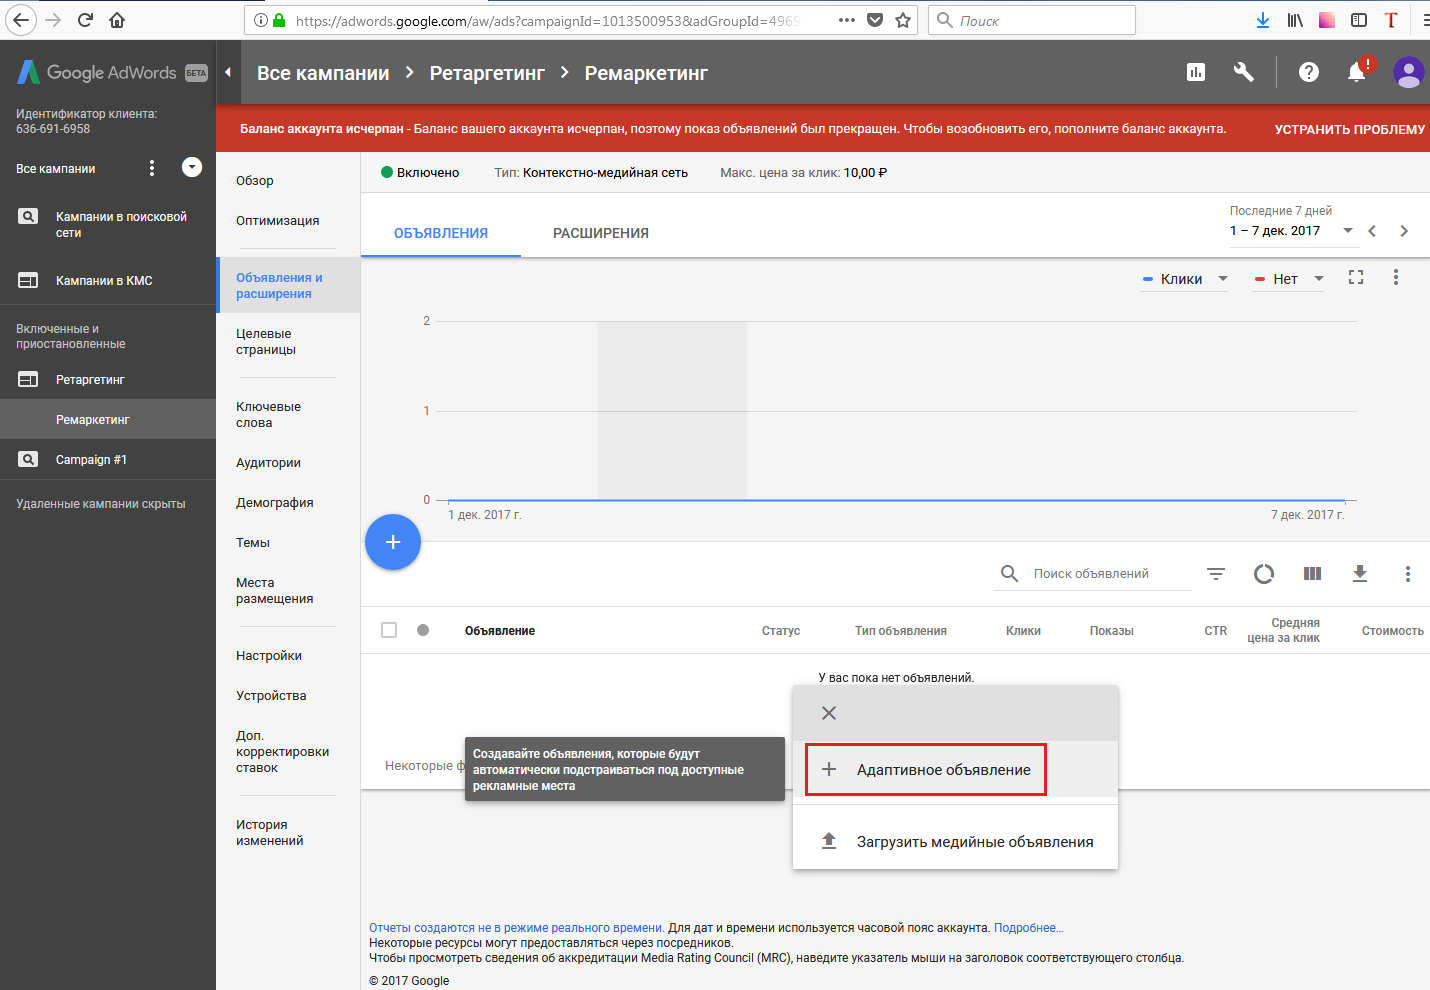Image resolution: width=1430 pixels, height=990 pixels.
Task: Expand the campaigns dropdown circle arrow
Action: [192, 167]
